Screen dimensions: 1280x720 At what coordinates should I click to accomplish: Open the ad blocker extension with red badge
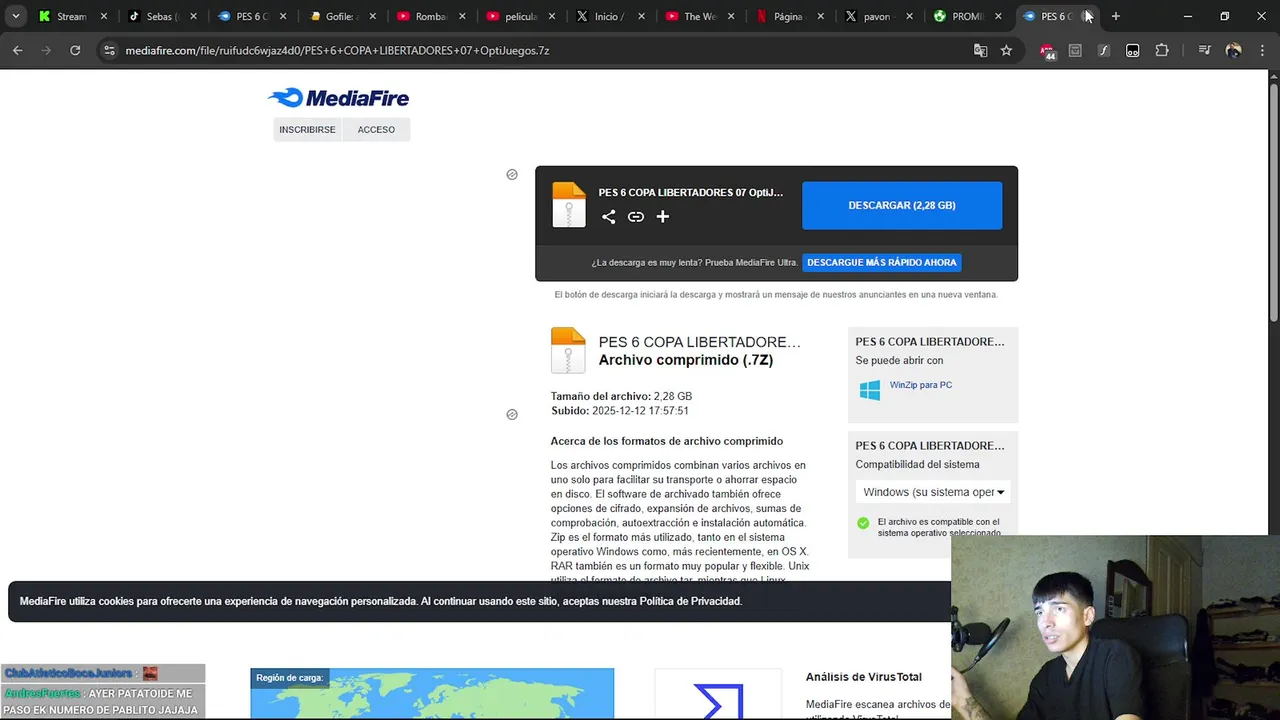coord(1047,51)
